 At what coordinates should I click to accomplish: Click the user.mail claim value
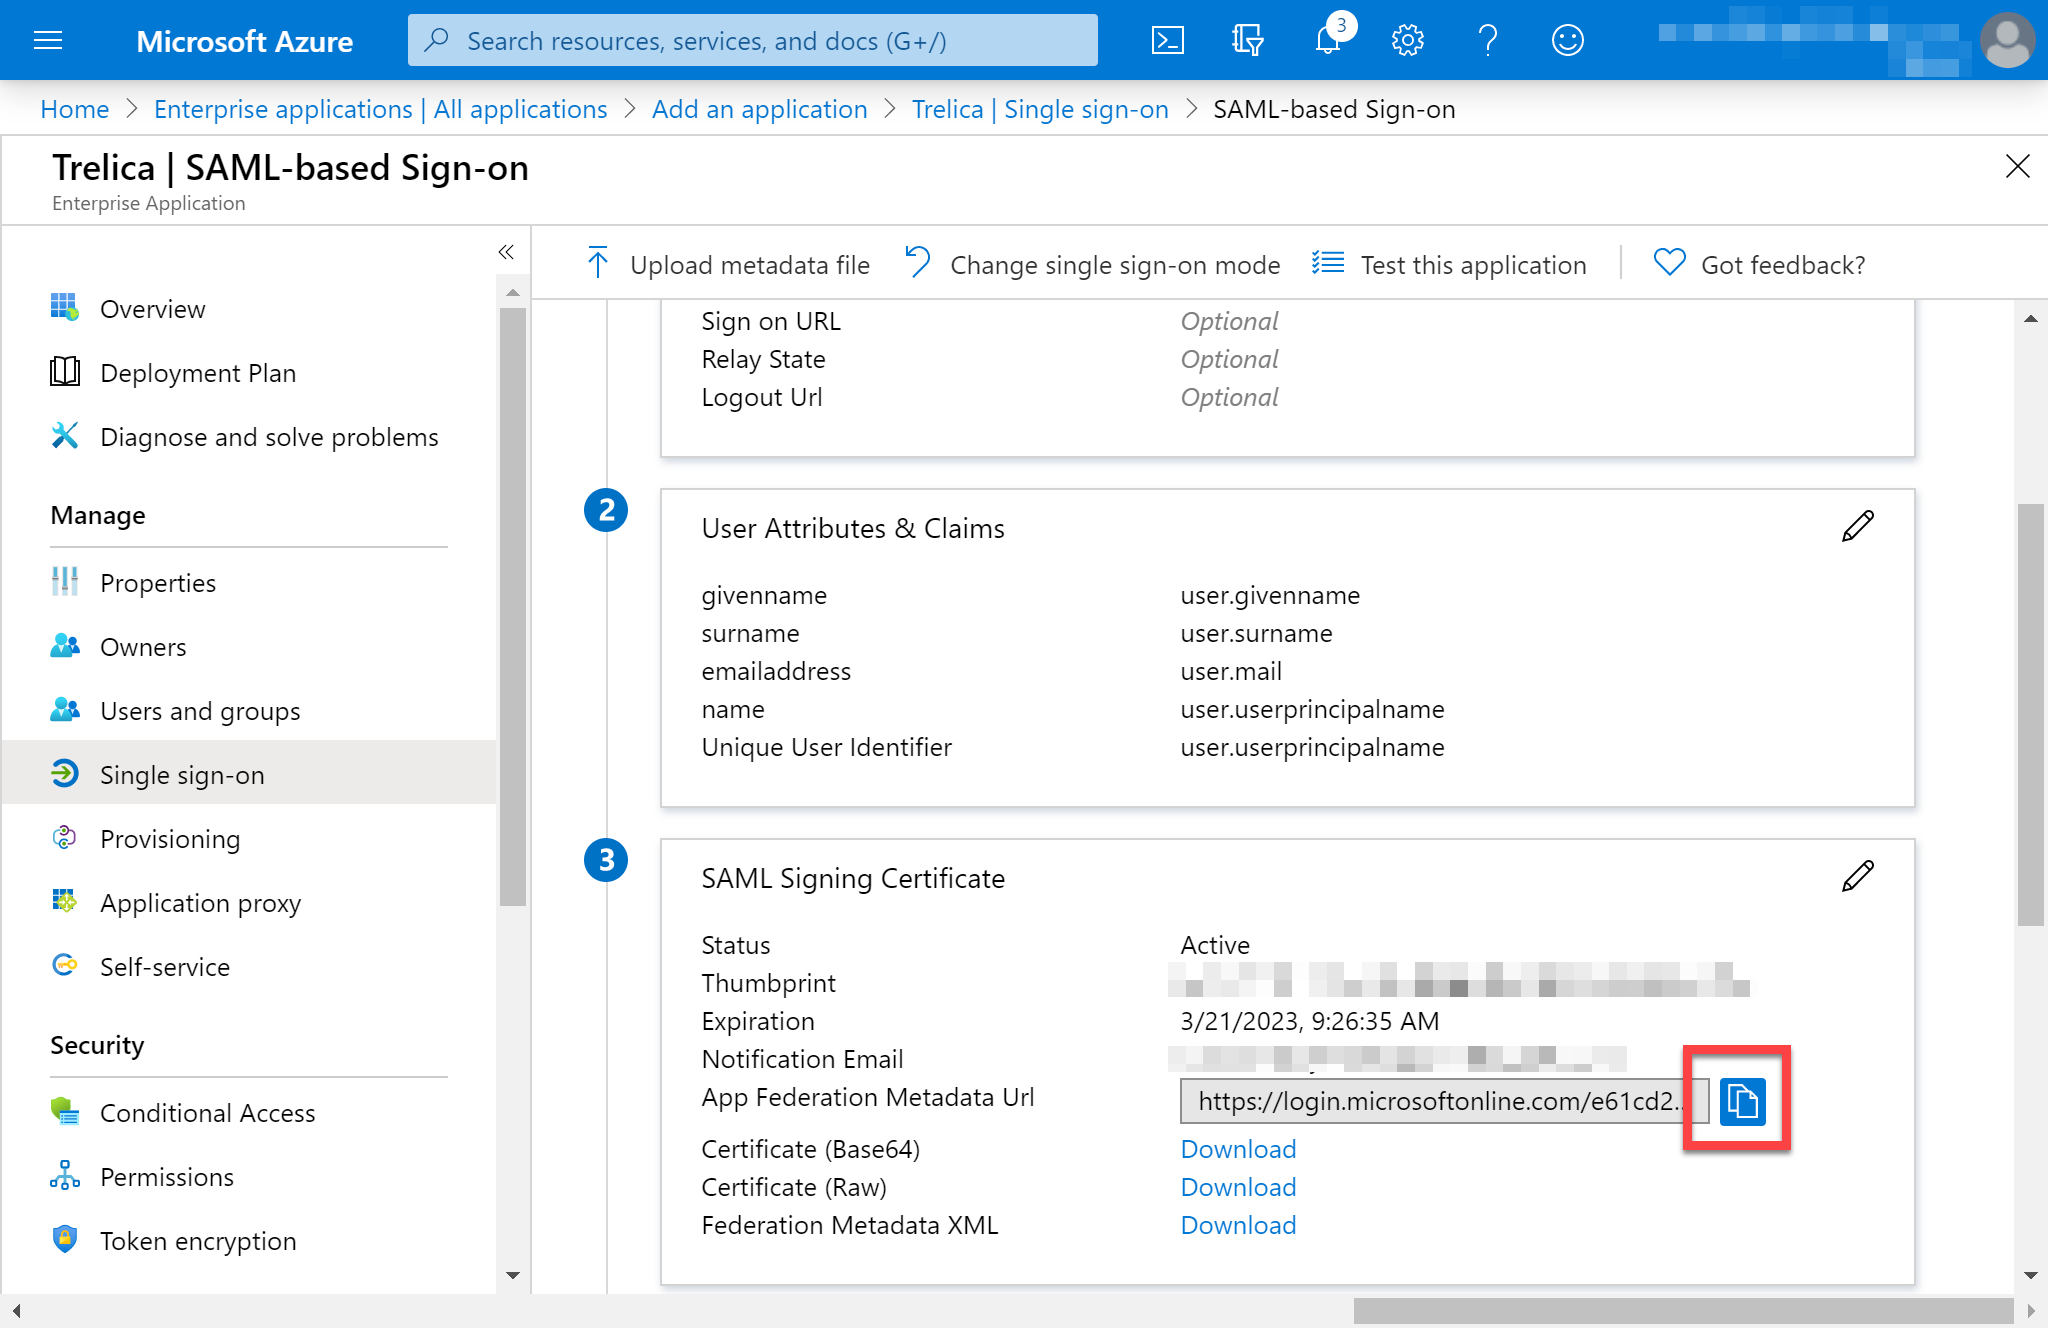coord(1231,671)
